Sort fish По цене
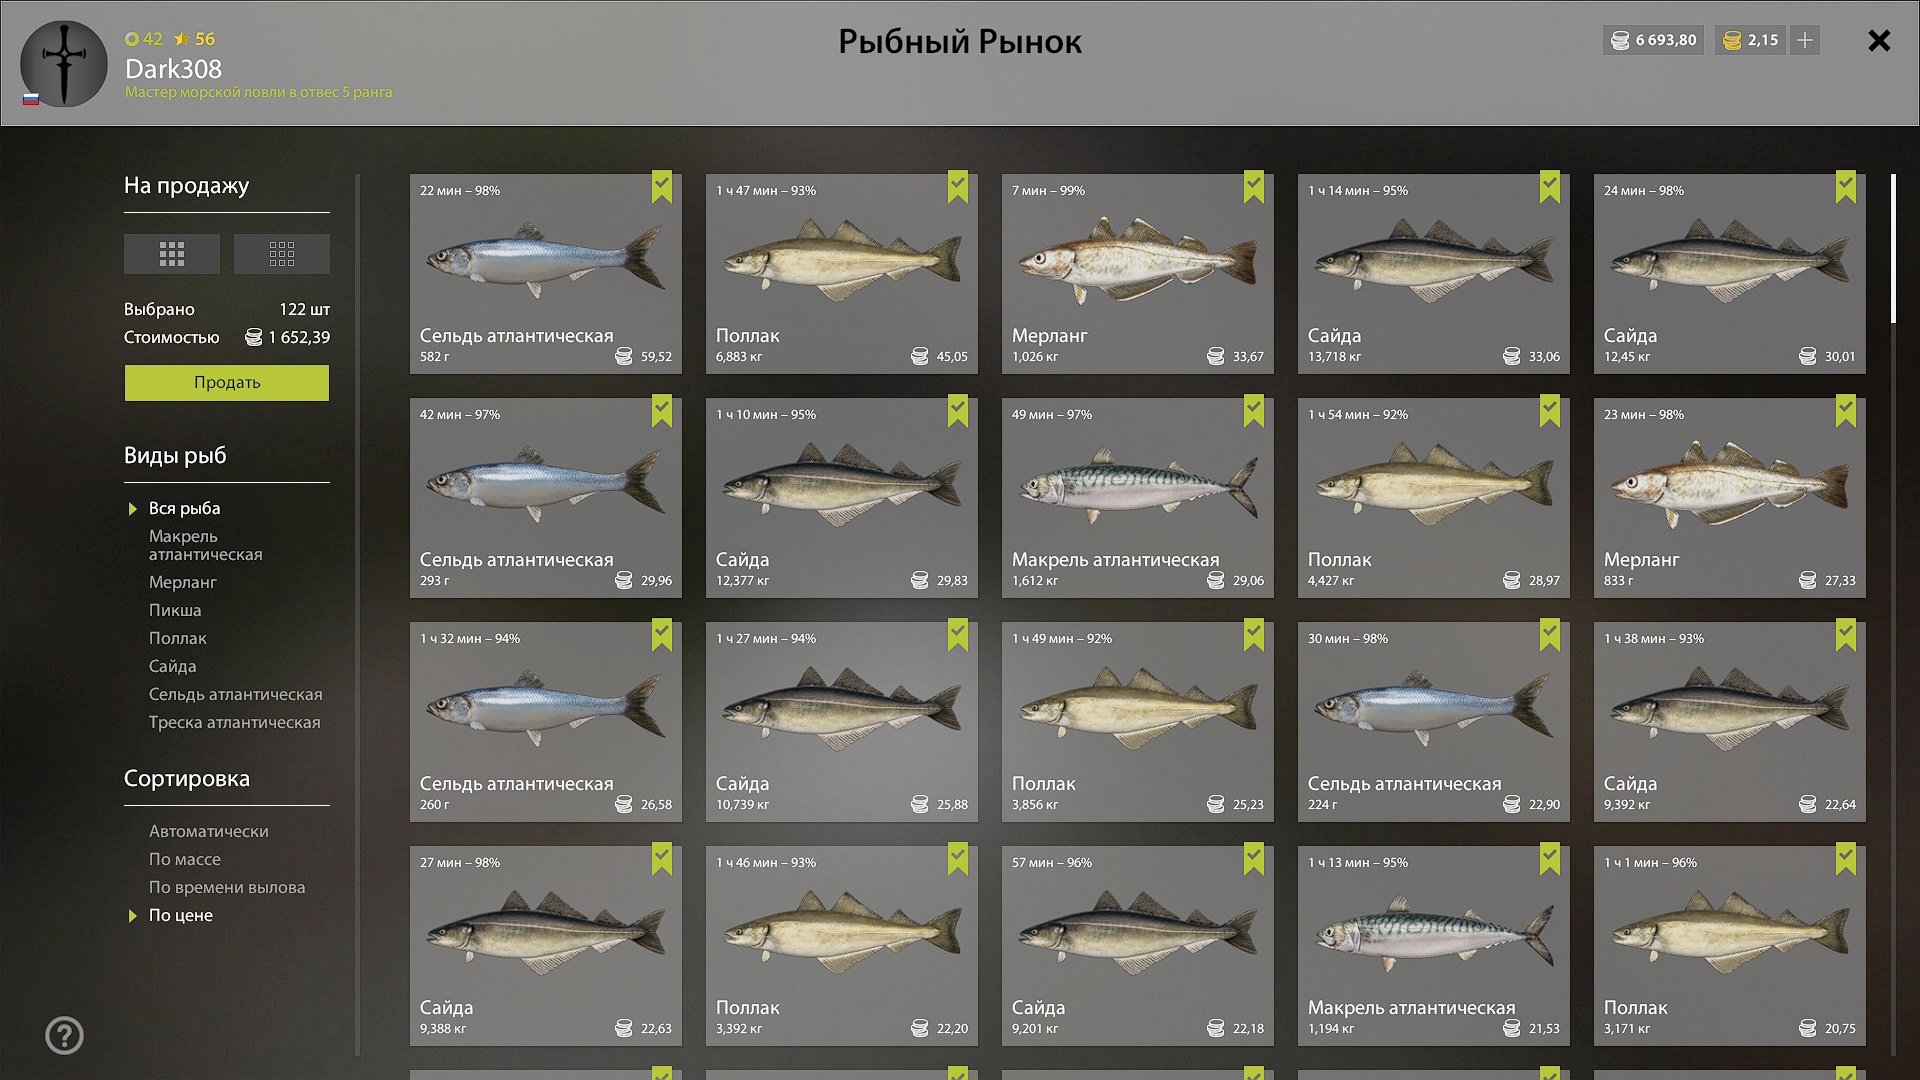The width and height of the screenshot is (1920, 1080). pyautogui.click(x=181, y=915)
